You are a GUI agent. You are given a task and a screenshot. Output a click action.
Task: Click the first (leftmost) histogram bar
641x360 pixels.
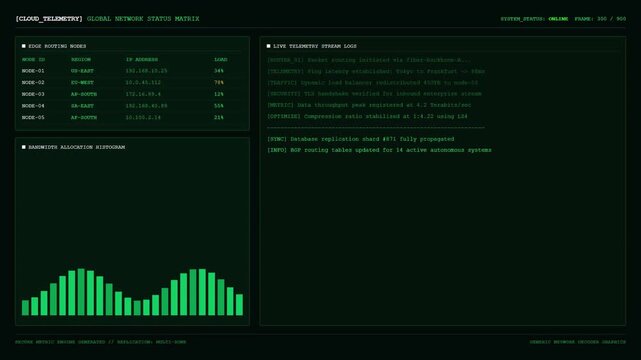point(25,308)
